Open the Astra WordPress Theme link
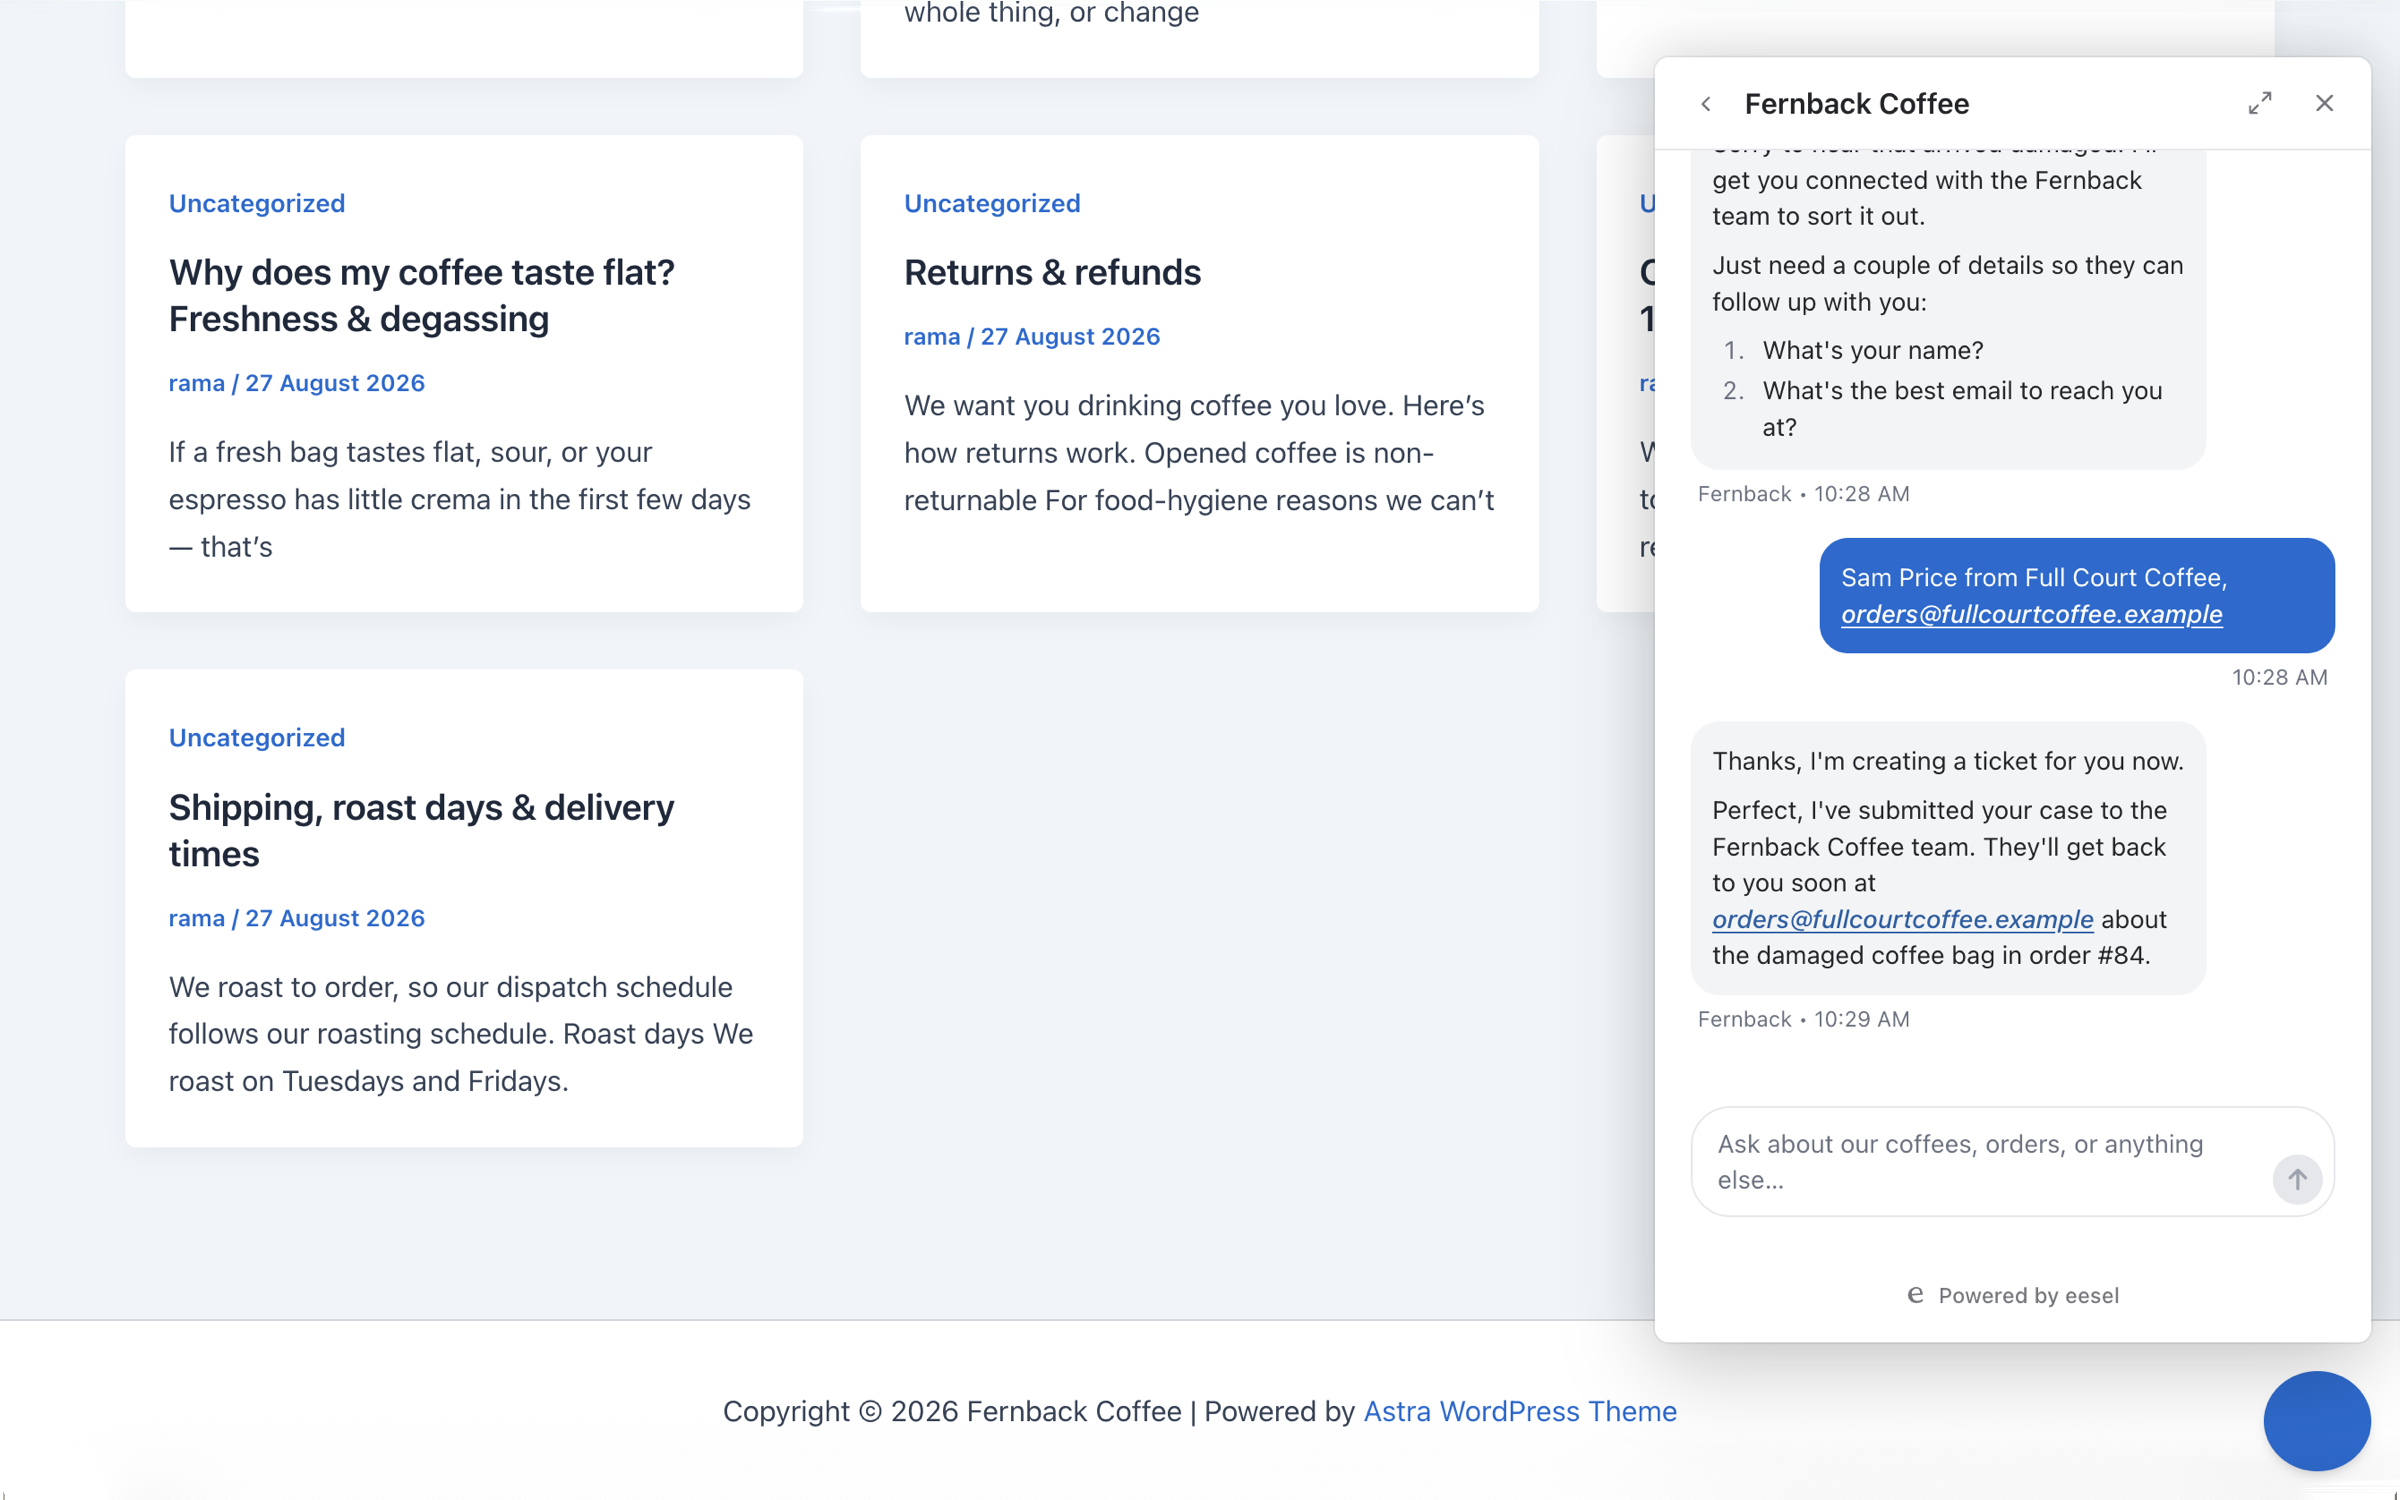Screen dimensions: 2400x1500 click(1520, 1411)
